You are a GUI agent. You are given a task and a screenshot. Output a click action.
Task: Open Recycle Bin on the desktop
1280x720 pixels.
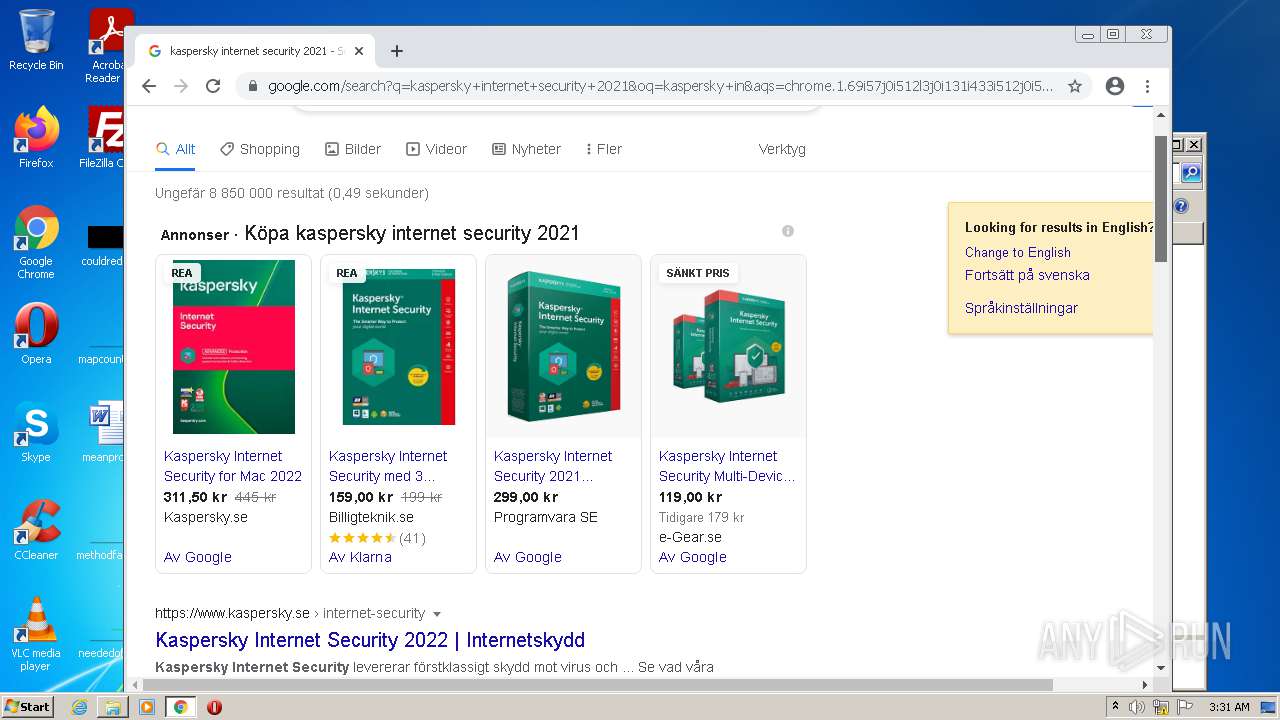point(36,40)
